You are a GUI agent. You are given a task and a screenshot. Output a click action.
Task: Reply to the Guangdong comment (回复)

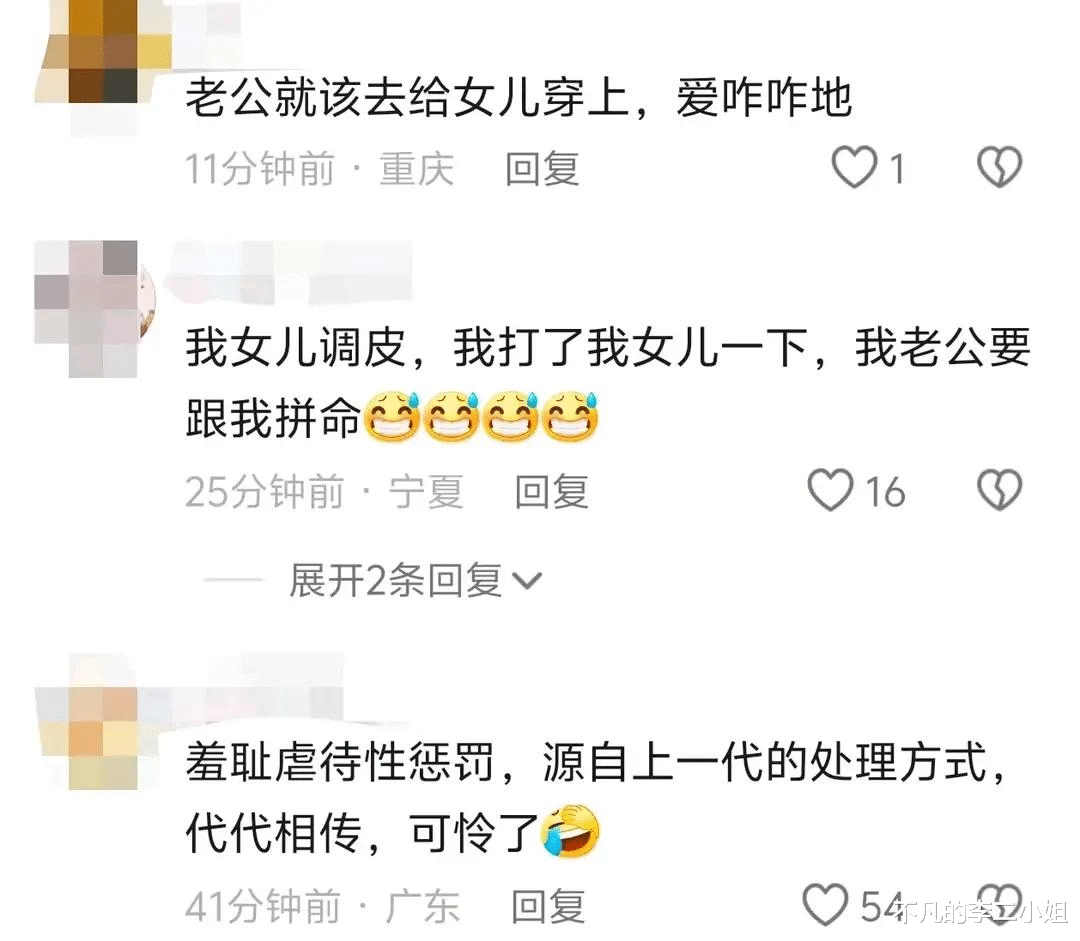coord(548,906)
